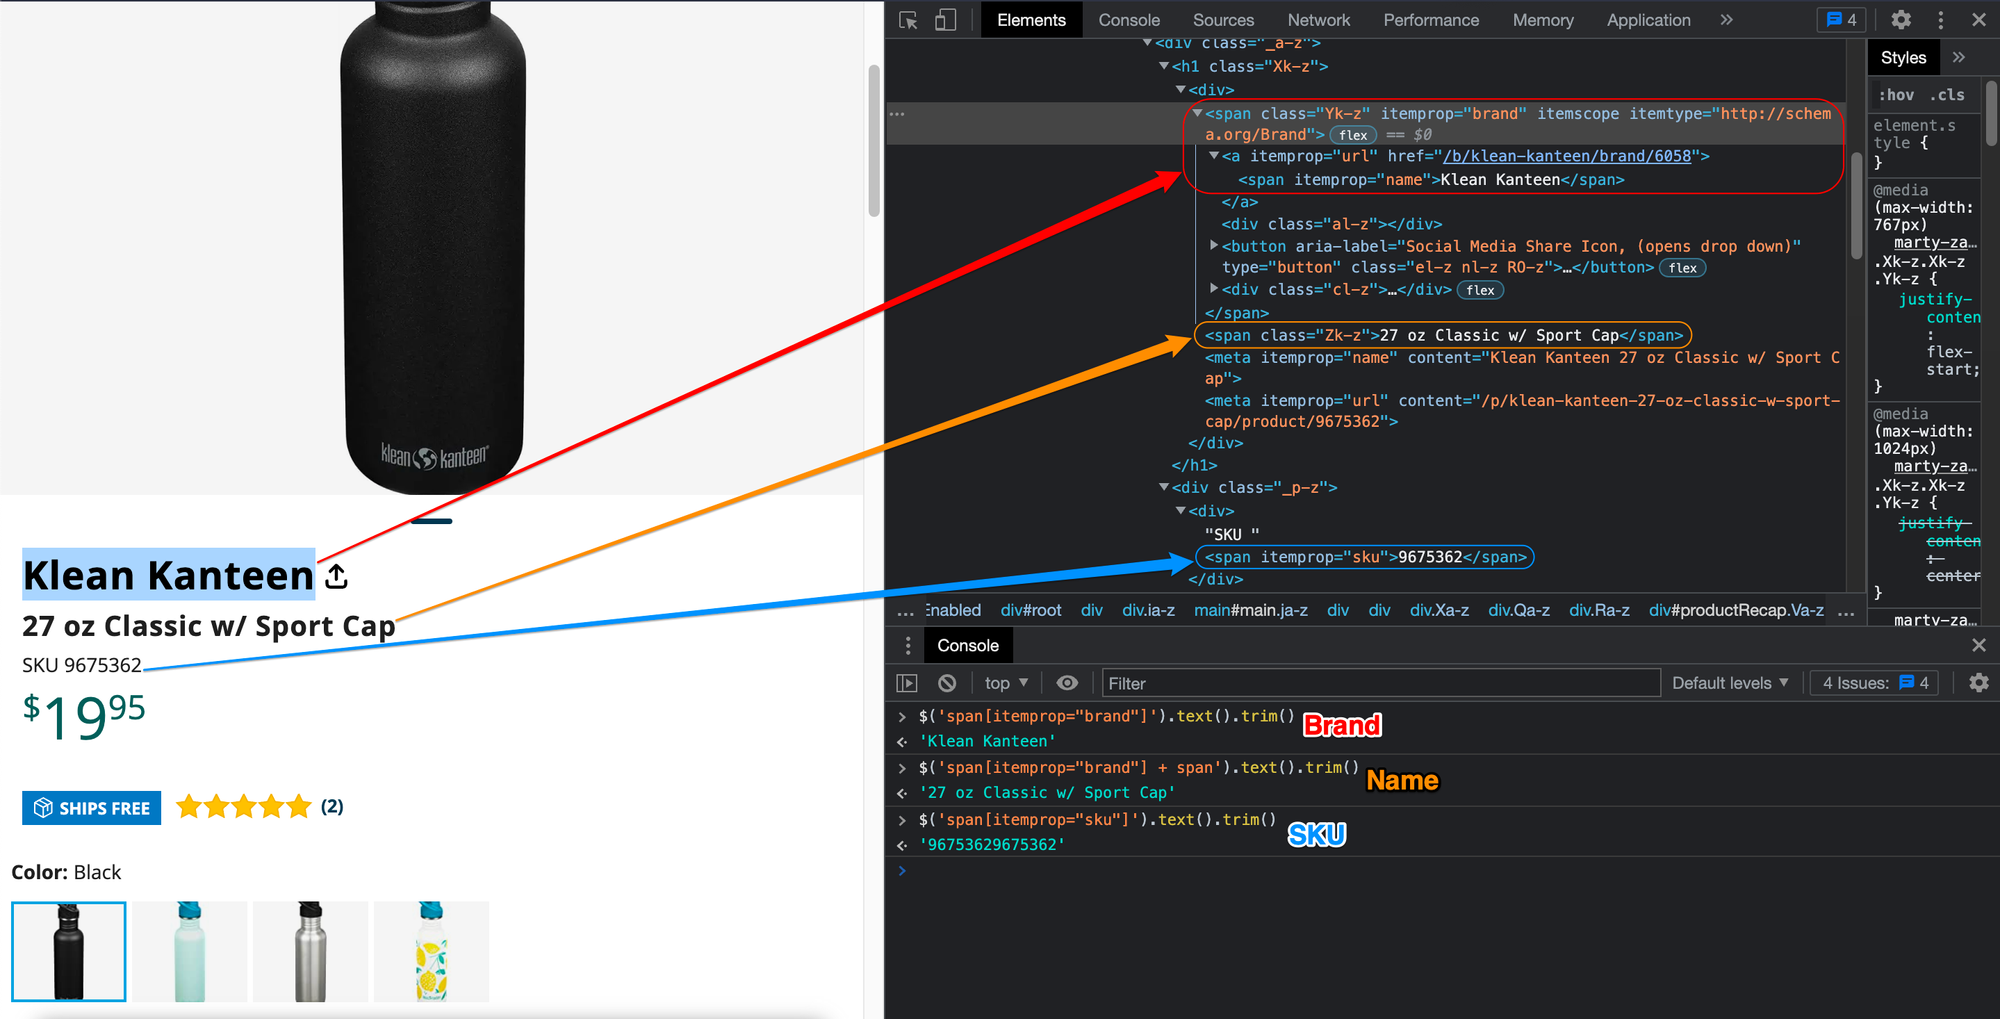Open the Performance tab

1431,20
